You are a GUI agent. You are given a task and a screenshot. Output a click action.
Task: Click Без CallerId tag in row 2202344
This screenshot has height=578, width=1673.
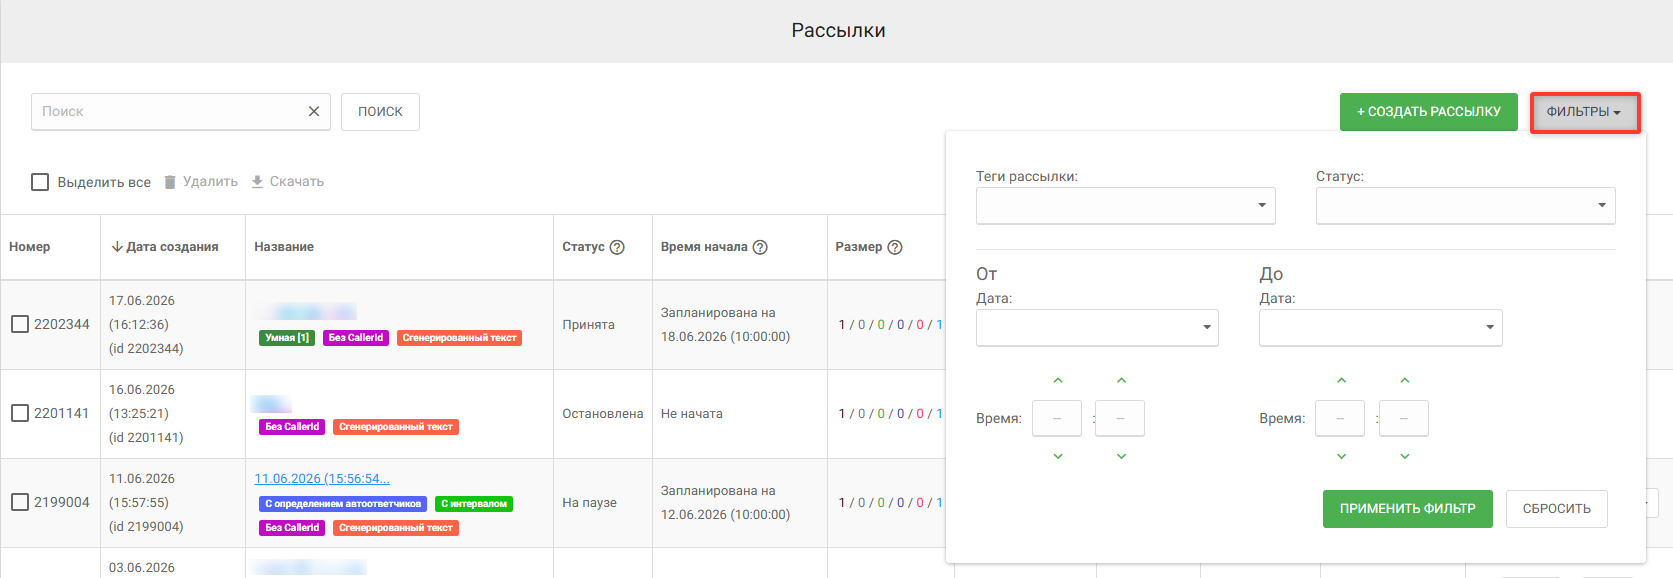pyautogui.click(x=356, y=338)
